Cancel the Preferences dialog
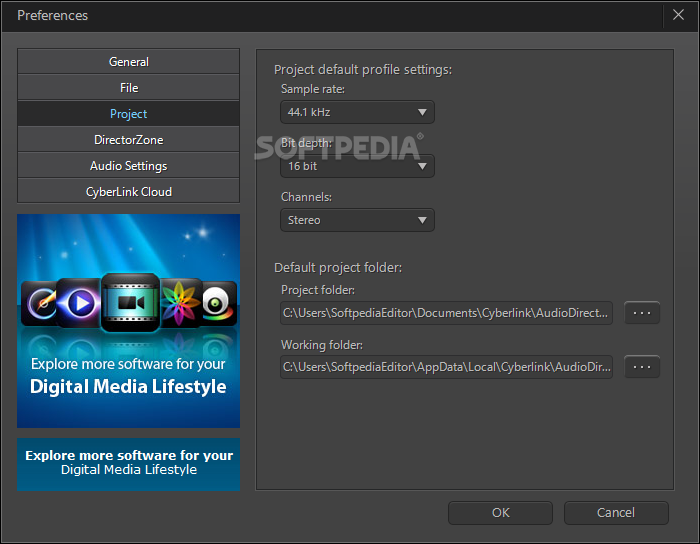Screen dimensions: 700x544 click(616, 513)
